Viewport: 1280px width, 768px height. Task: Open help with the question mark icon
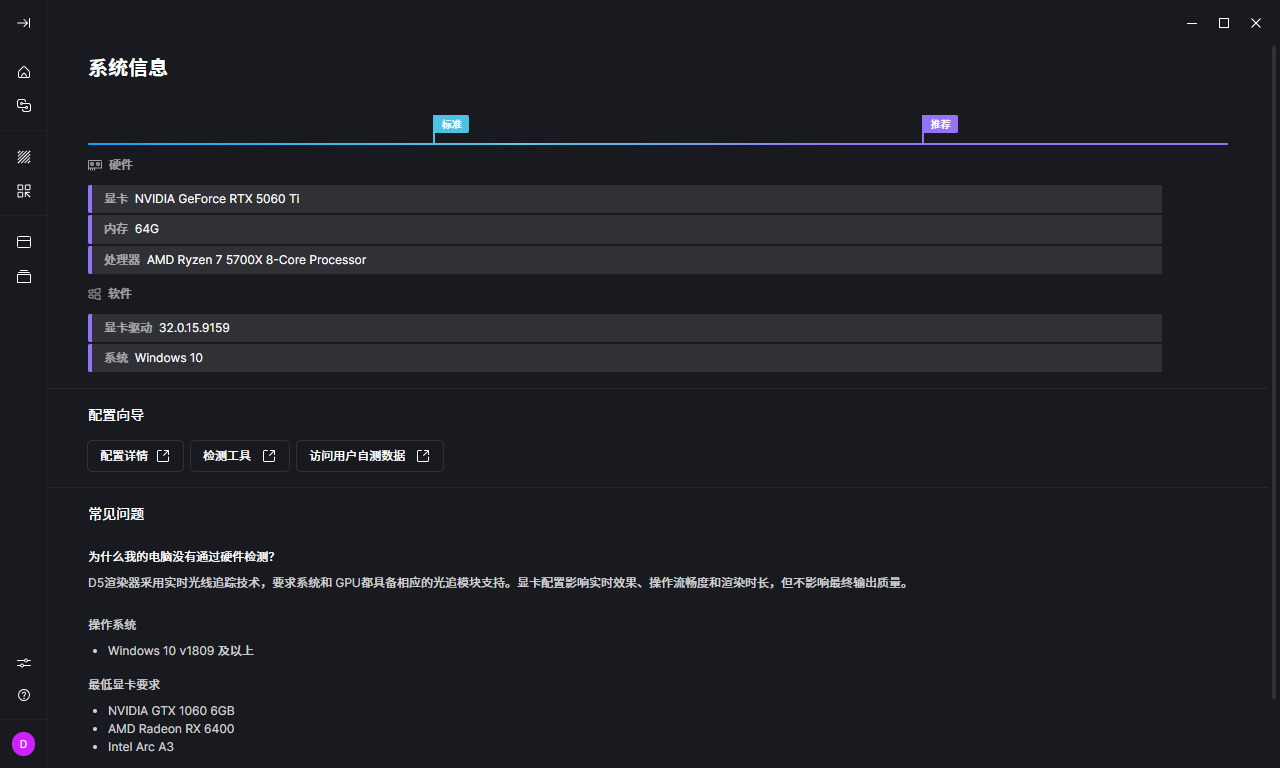(24, 695)
